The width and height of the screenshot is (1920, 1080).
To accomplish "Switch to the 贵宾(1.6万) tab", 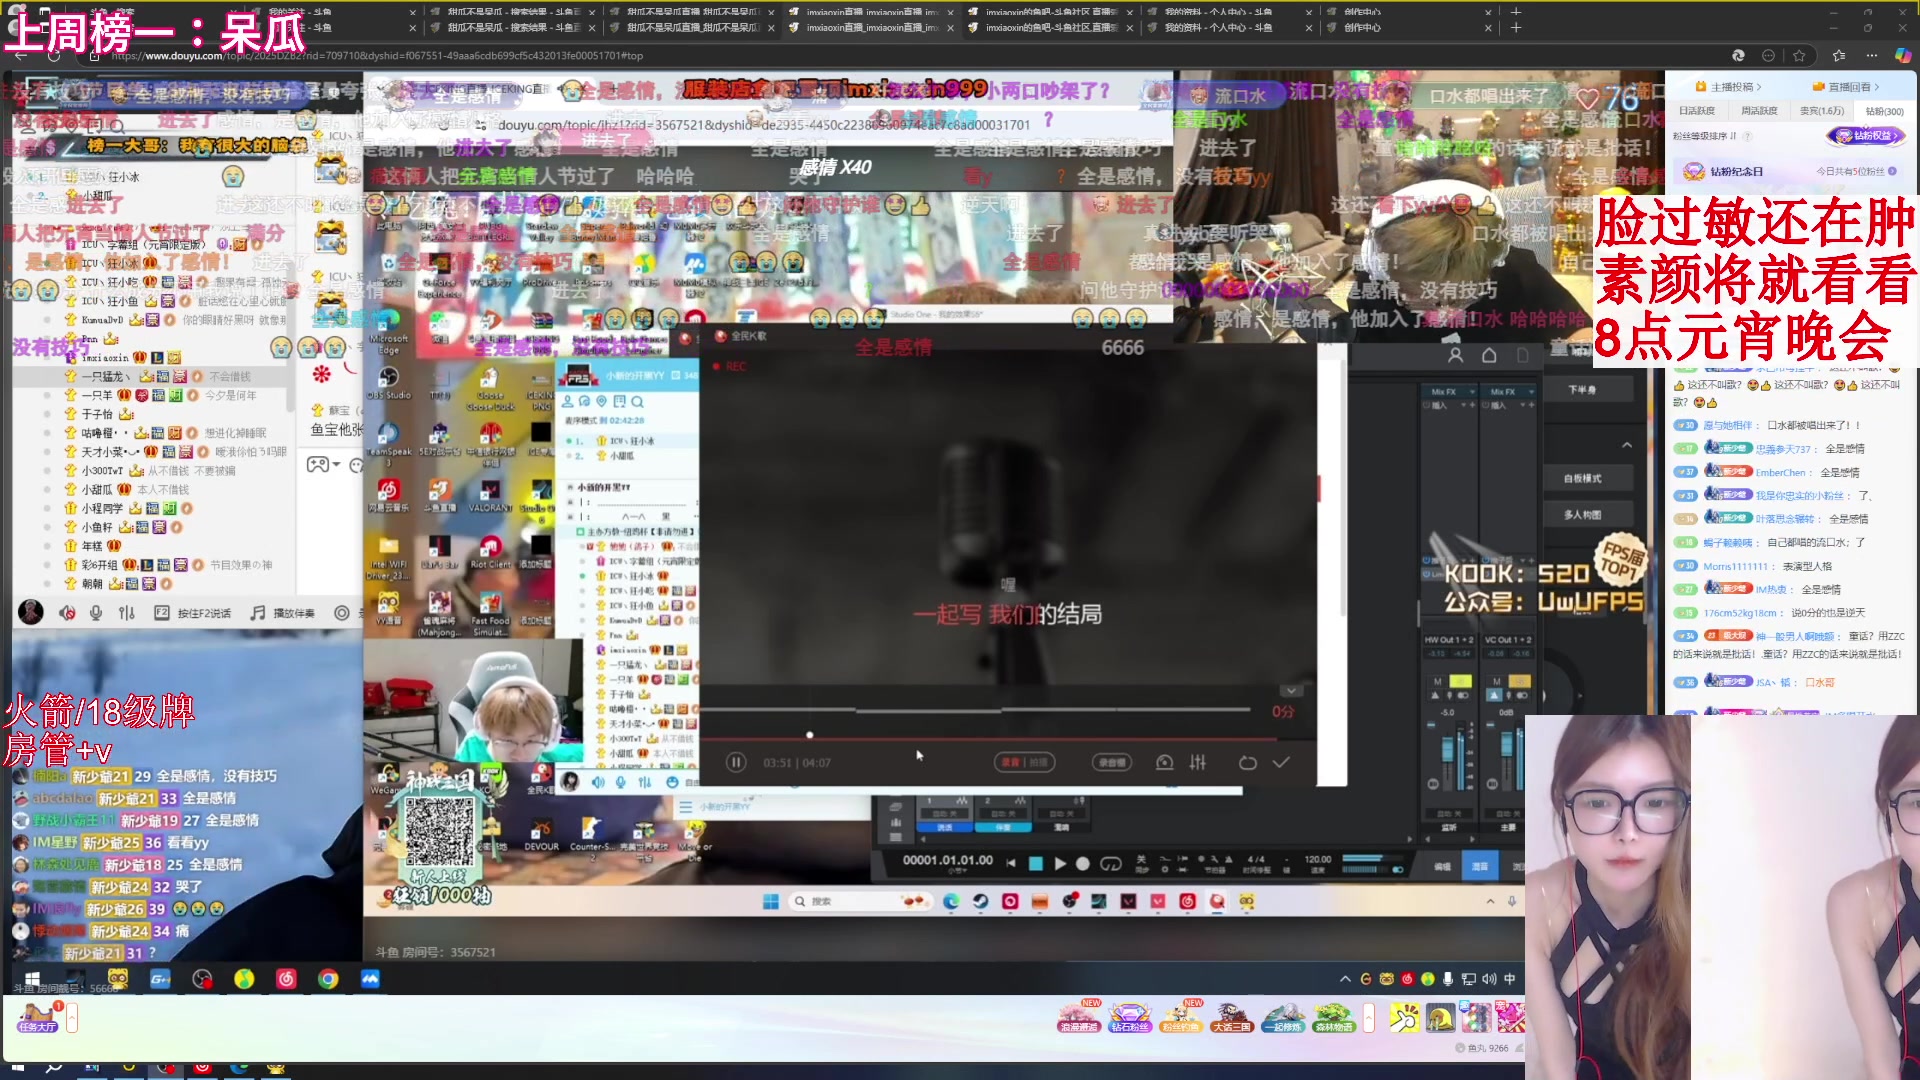I will [1821, 111].
